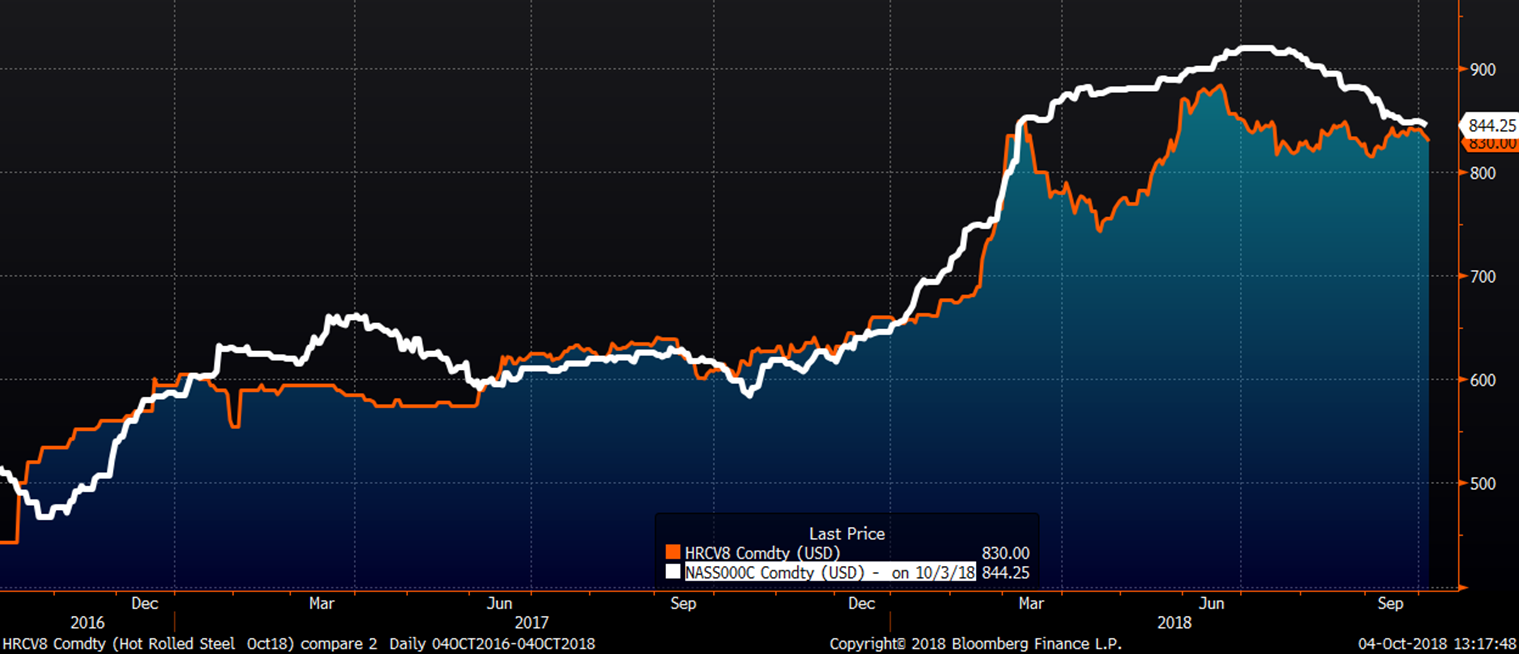Click the 830.00 value in the legend box

coord(1008,553)
